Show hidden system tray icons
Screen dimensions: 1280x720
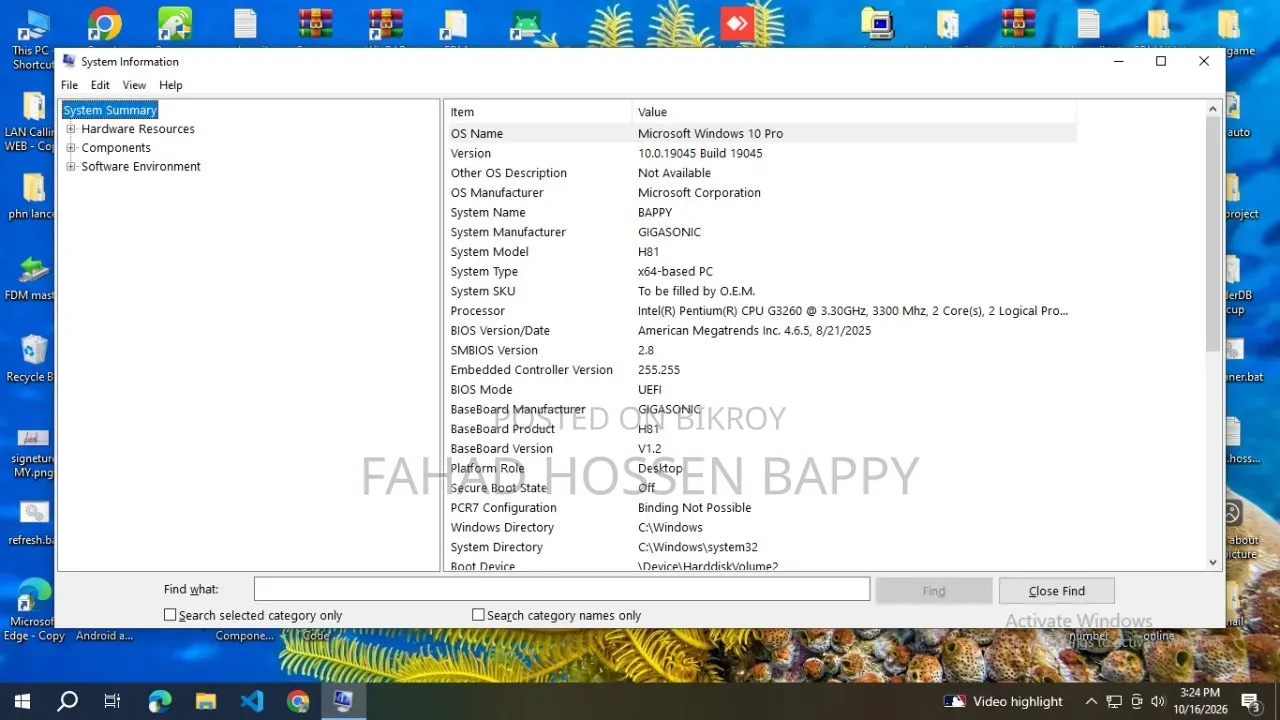(x=1091, y=701)
